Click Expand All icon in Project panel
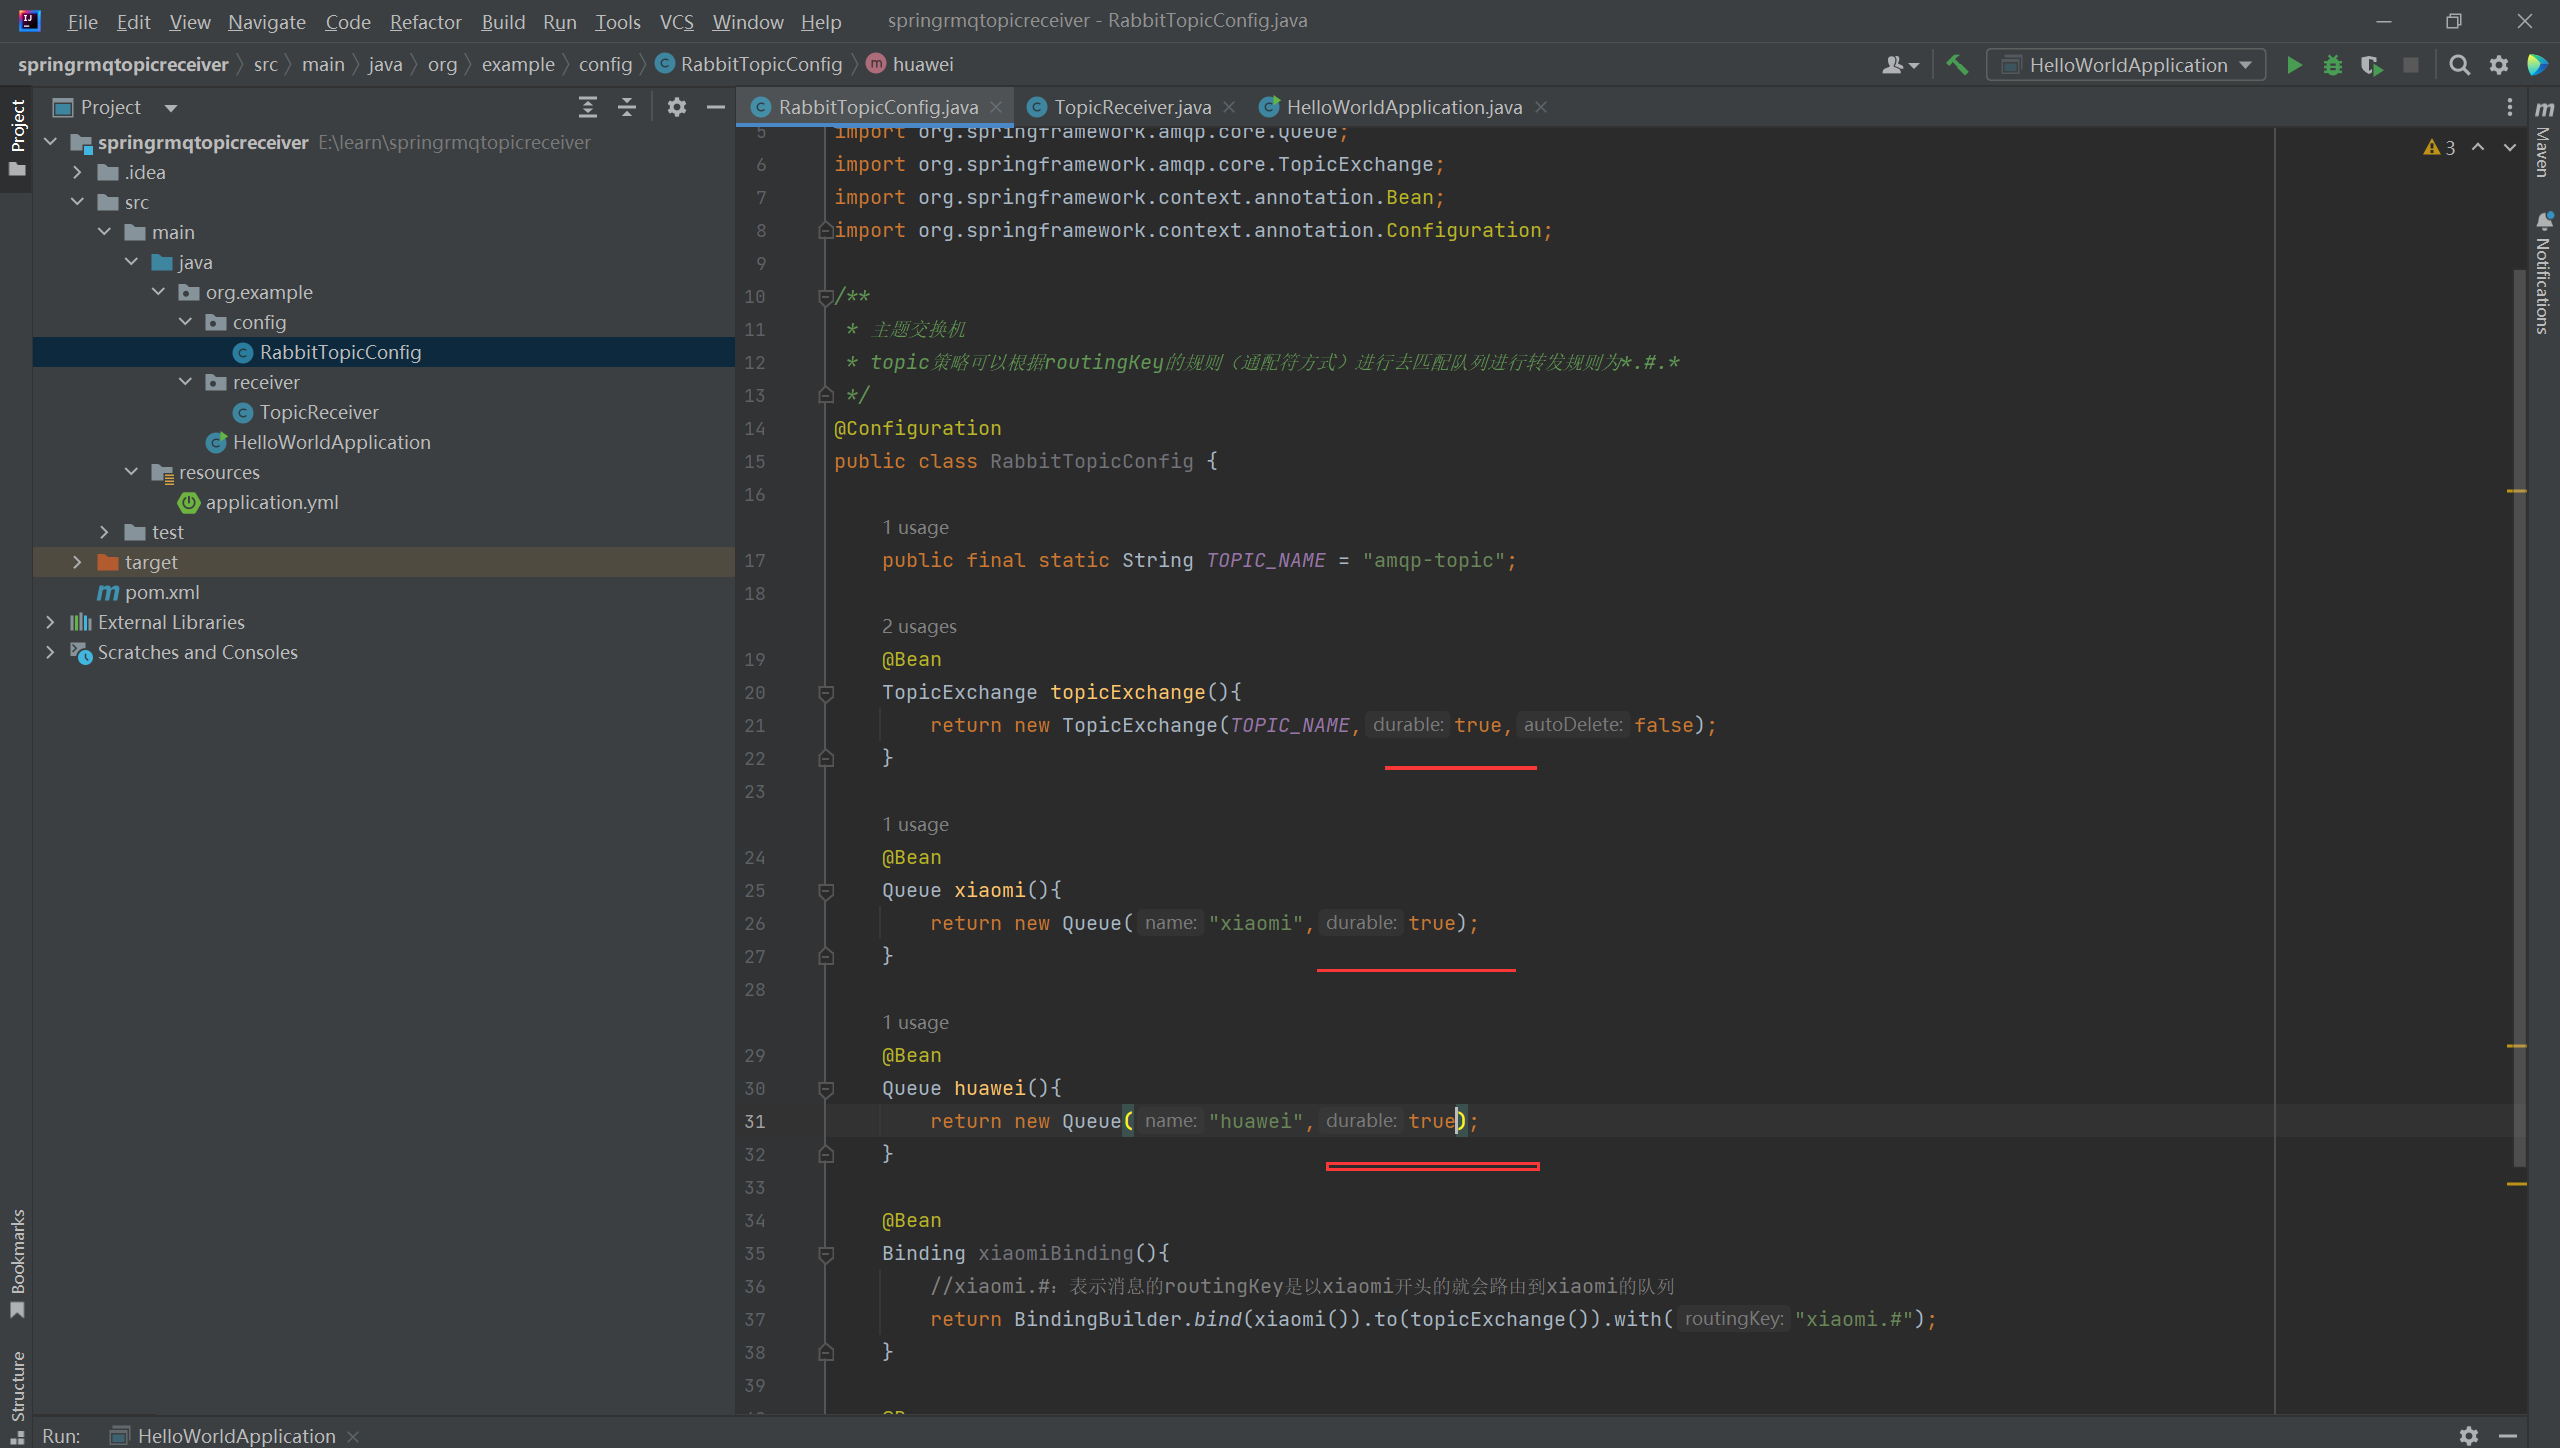Screen dimensions: 2560x1448 tap(588, 107)
